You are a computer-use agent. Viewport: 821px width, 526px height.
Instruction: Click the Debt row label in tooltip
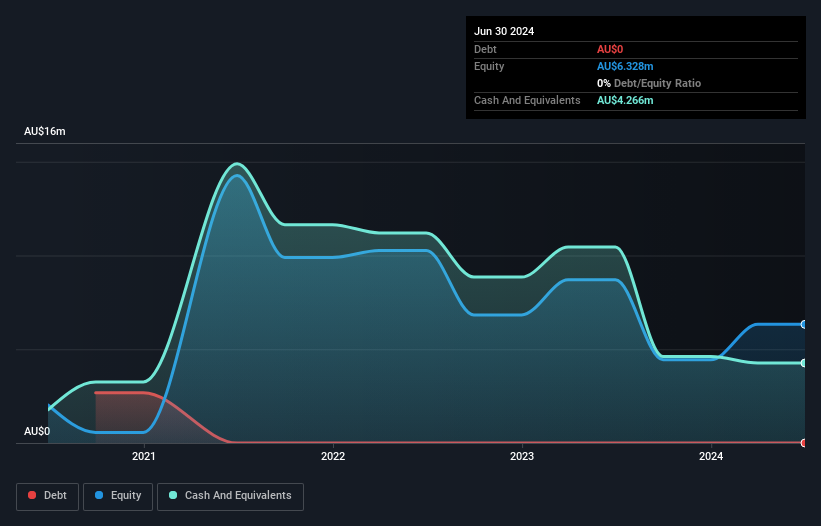485,49
